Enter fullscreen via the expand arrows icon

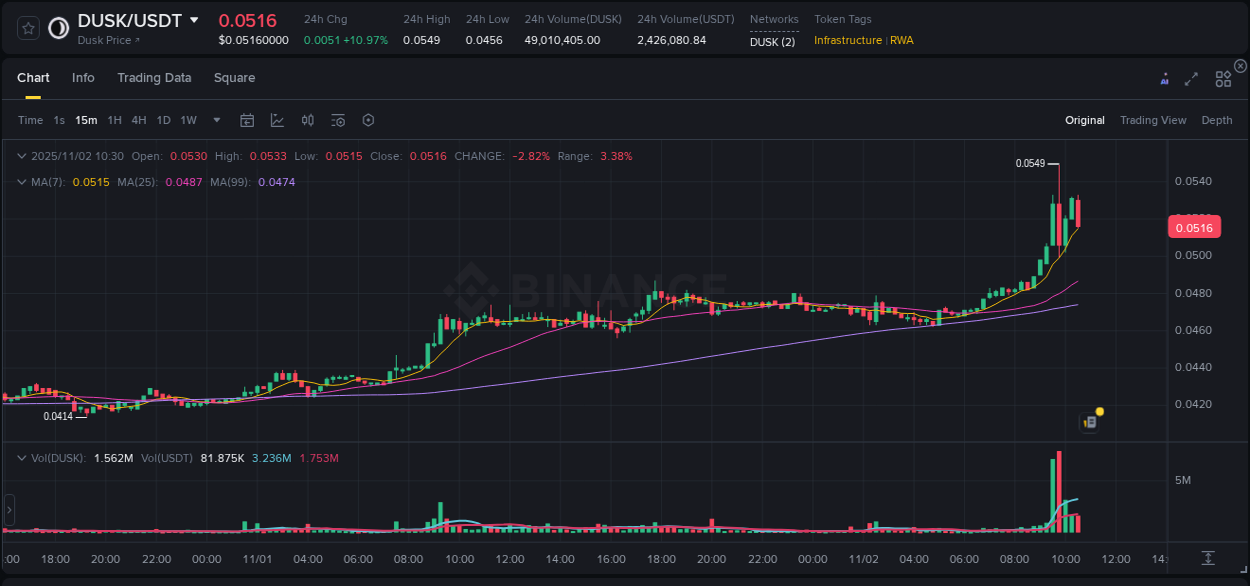coord(1192,77)
